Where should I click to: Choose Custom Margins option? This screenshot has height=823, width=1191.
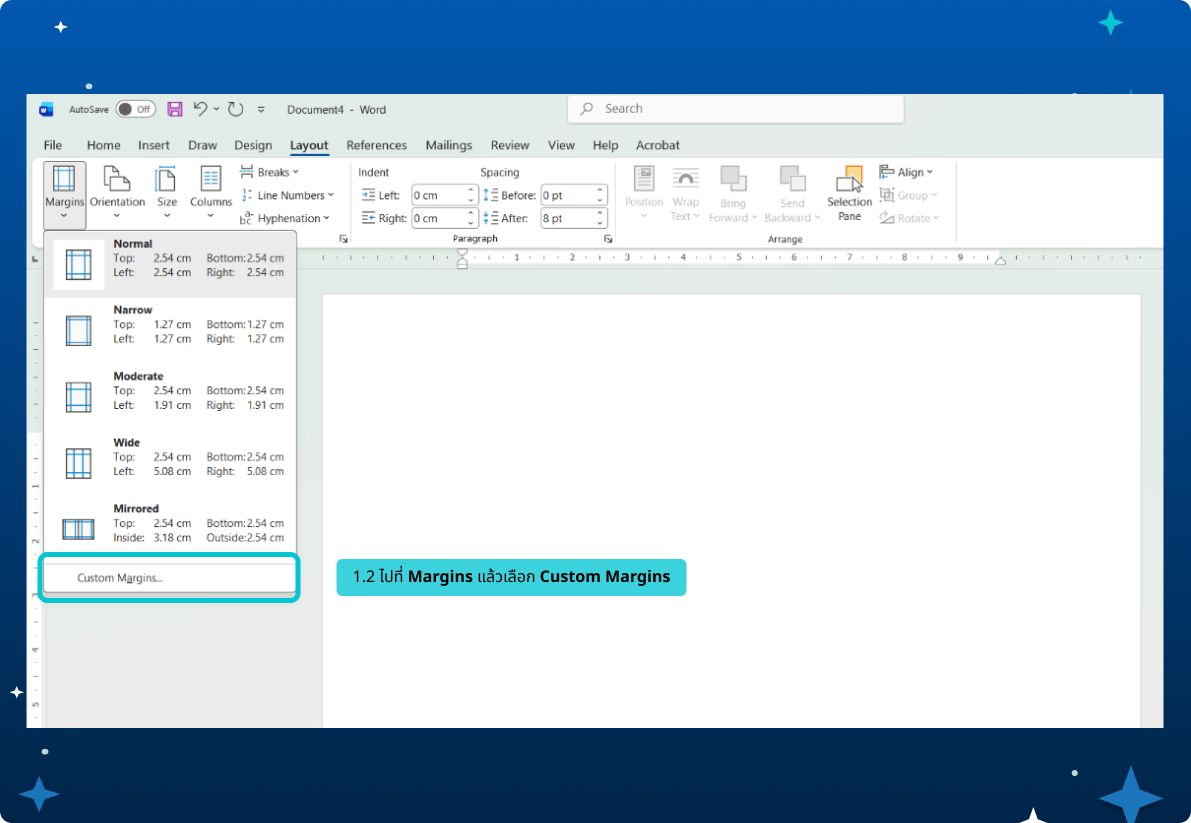click(120, 578)
